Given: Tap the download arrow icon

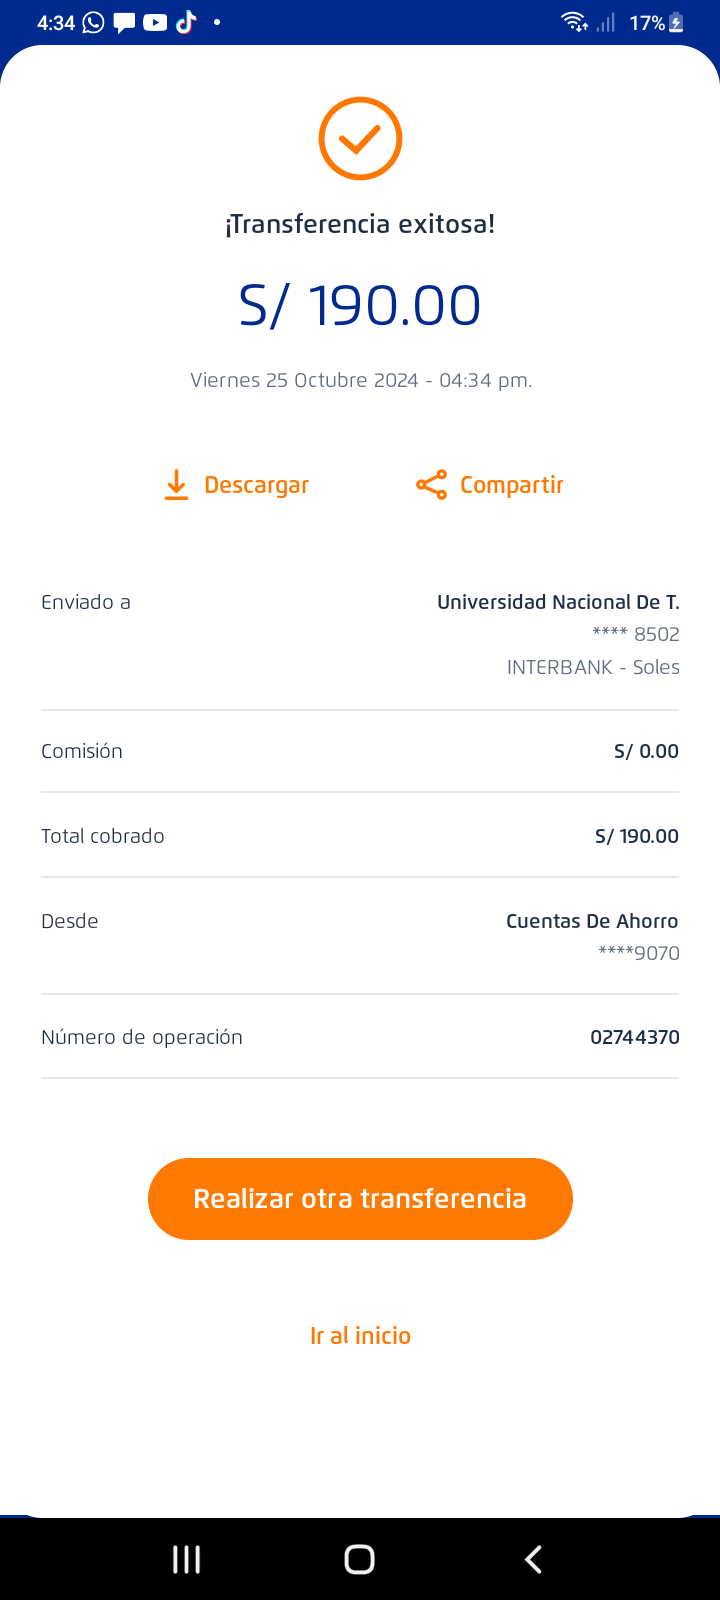Looking at the screenshot, I should 176,485.
